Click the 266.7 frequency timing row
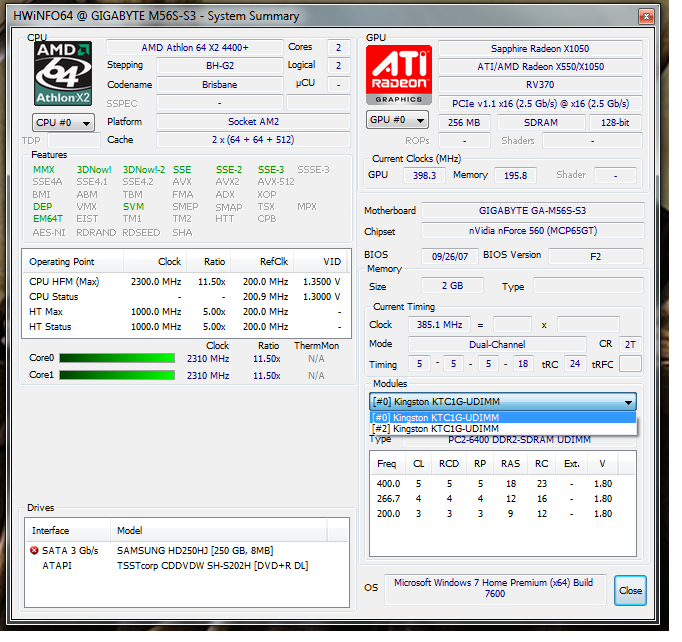682x642 pixels. (502, 498)
